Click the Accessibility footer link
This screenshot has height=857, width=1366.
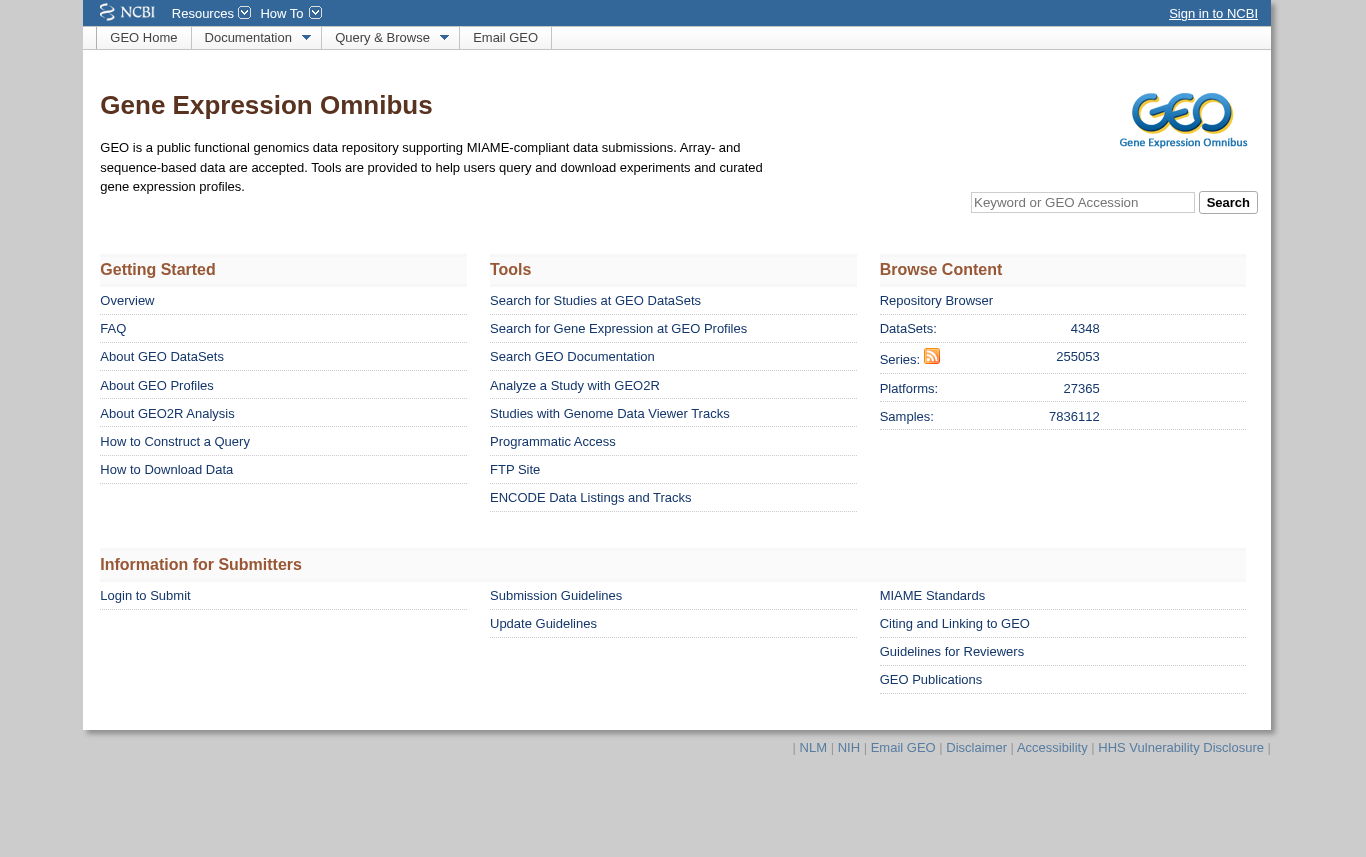tap(1052, 748)
